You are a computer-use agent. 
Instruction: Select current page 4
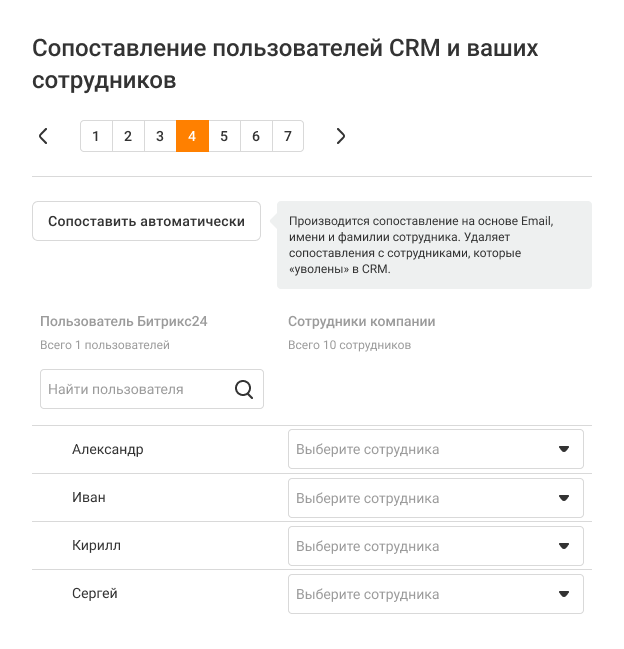[x=192, y=136]
